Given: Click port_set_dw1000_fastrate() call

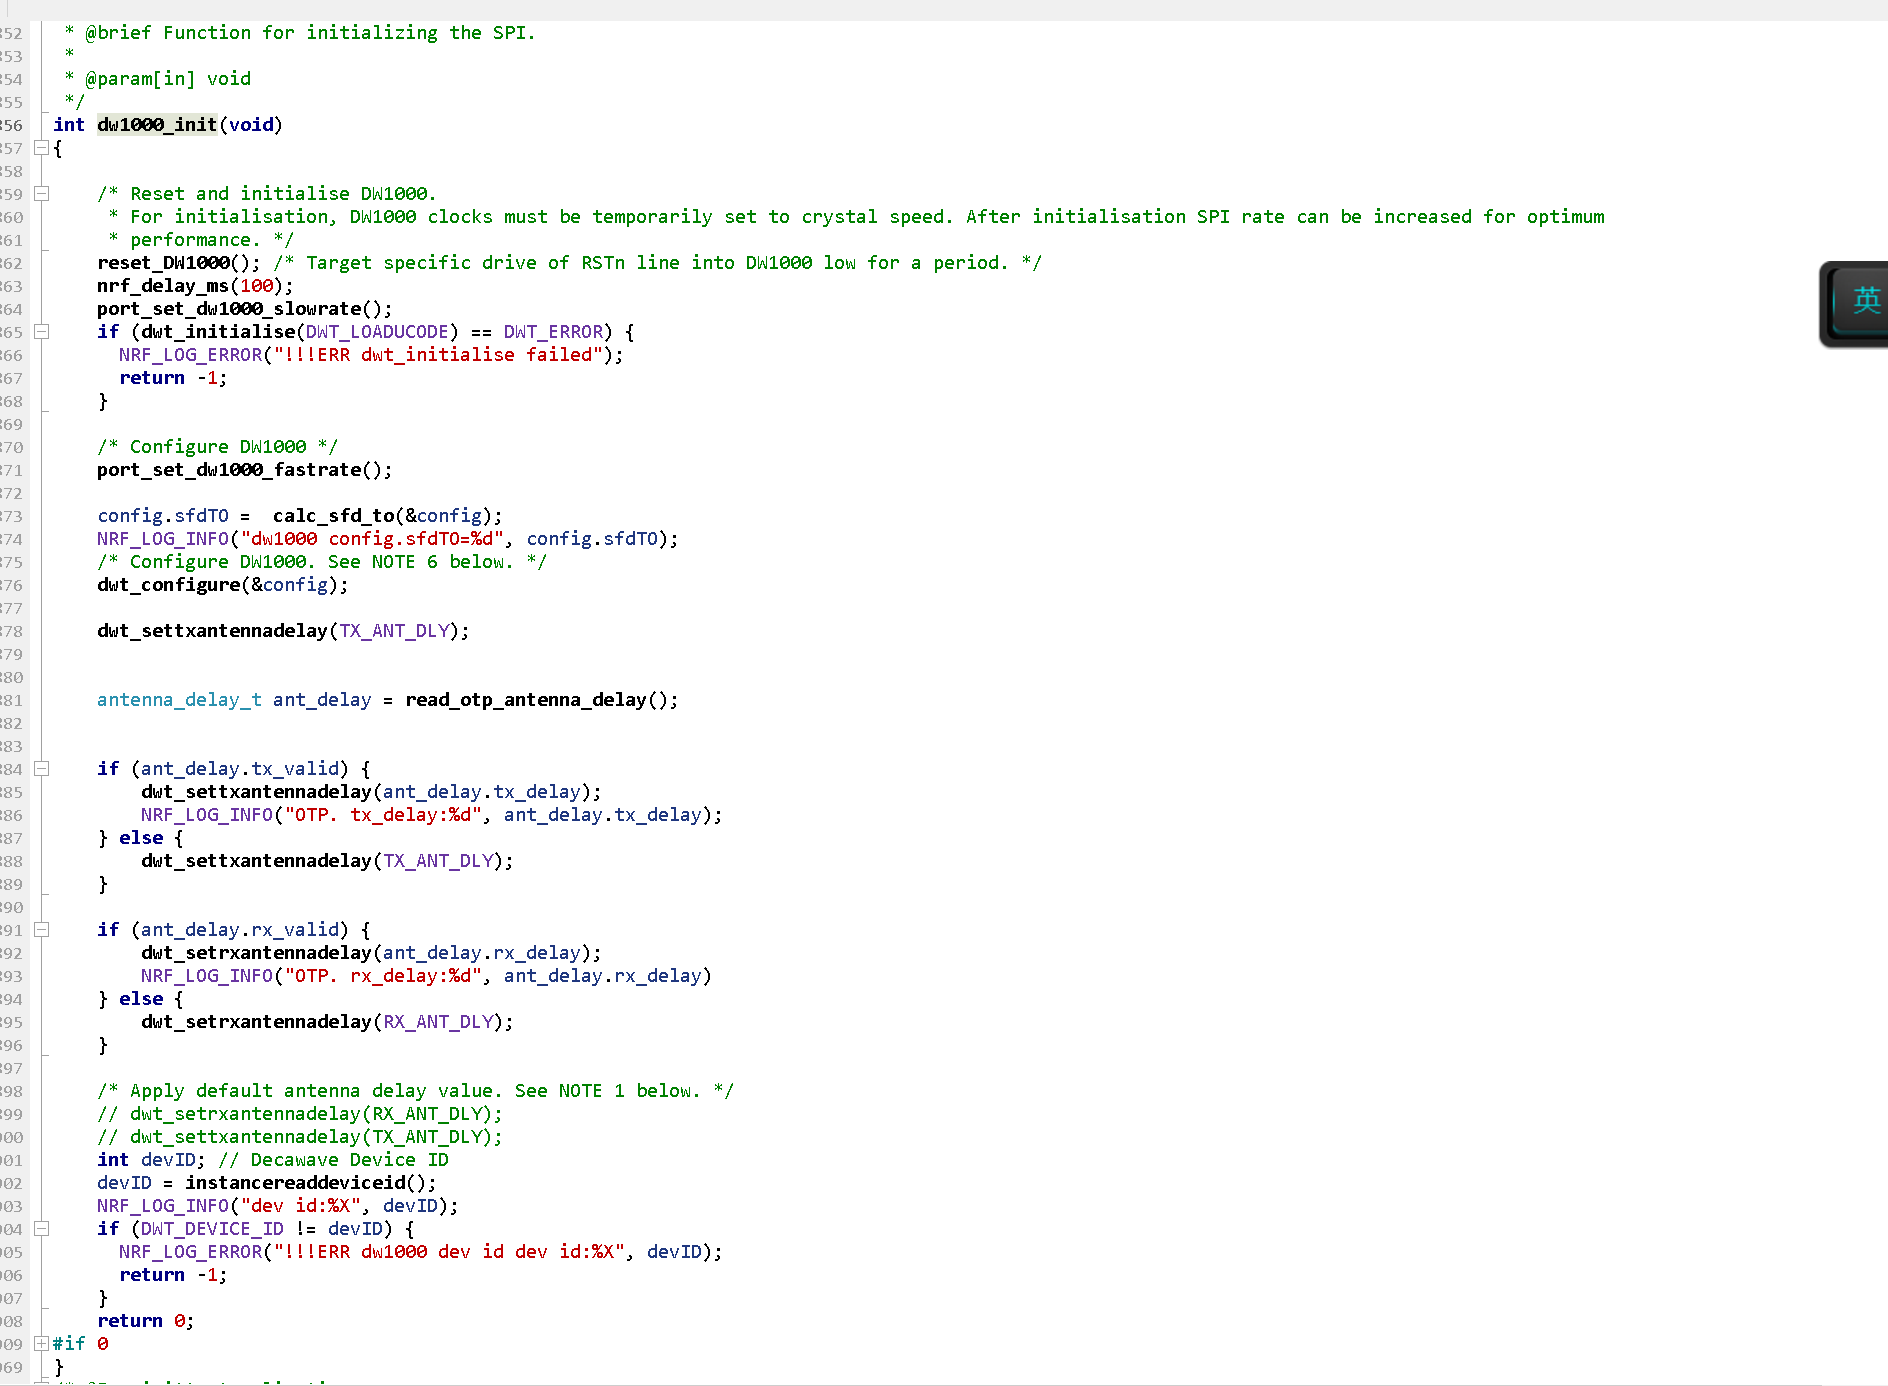Looking at the screenshot, I should [245, 470].
